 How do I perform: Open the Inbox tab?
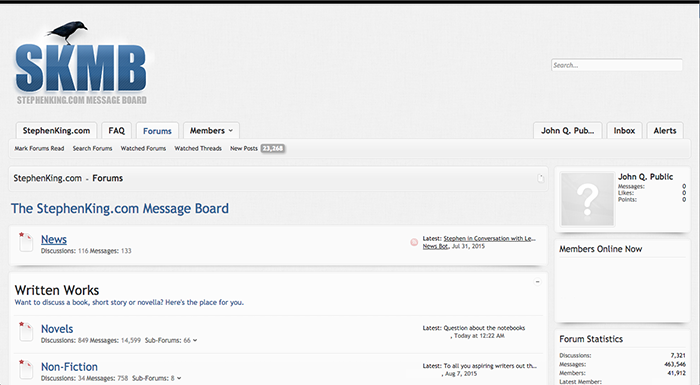(x=624, y=130)
